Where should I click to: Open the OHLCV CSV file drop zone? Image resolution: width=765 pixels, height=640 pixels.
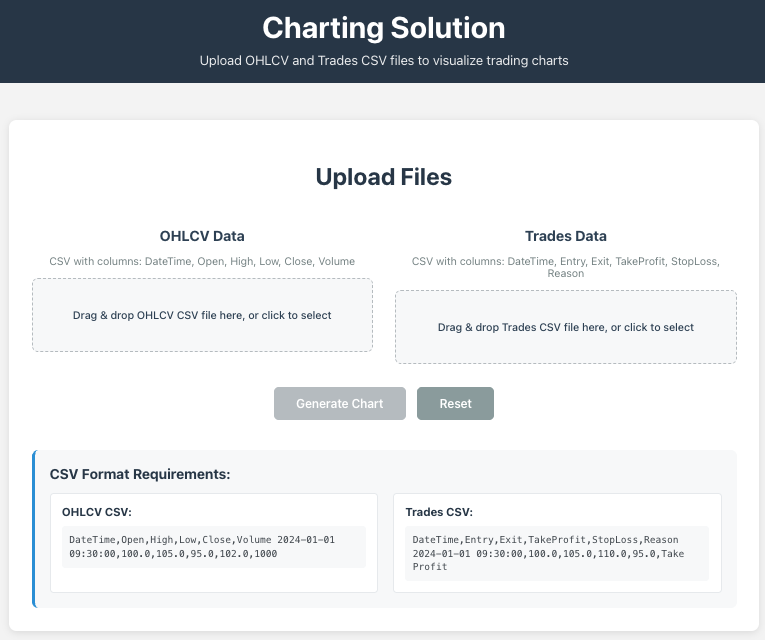[x=202, y=315]
